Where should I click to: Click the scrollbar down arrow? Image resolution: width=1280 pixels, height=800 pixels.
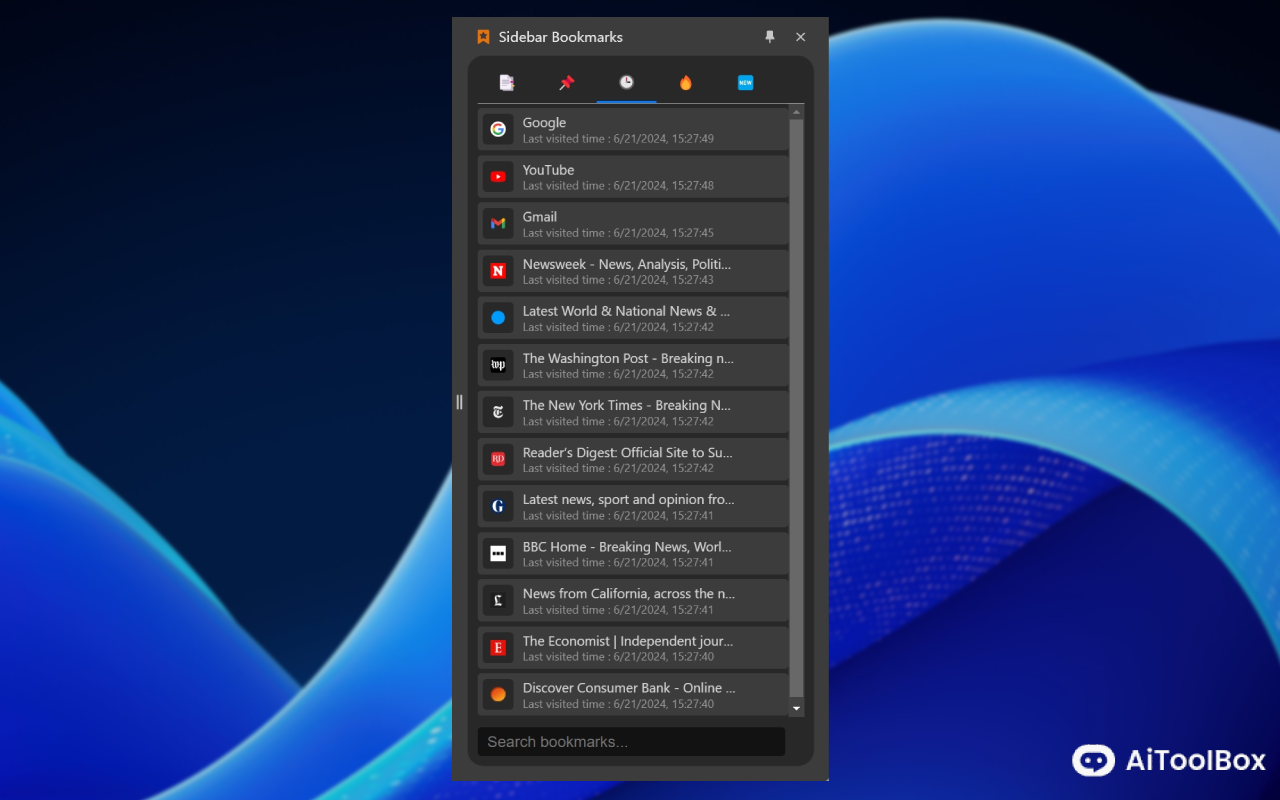coord(797,708)
